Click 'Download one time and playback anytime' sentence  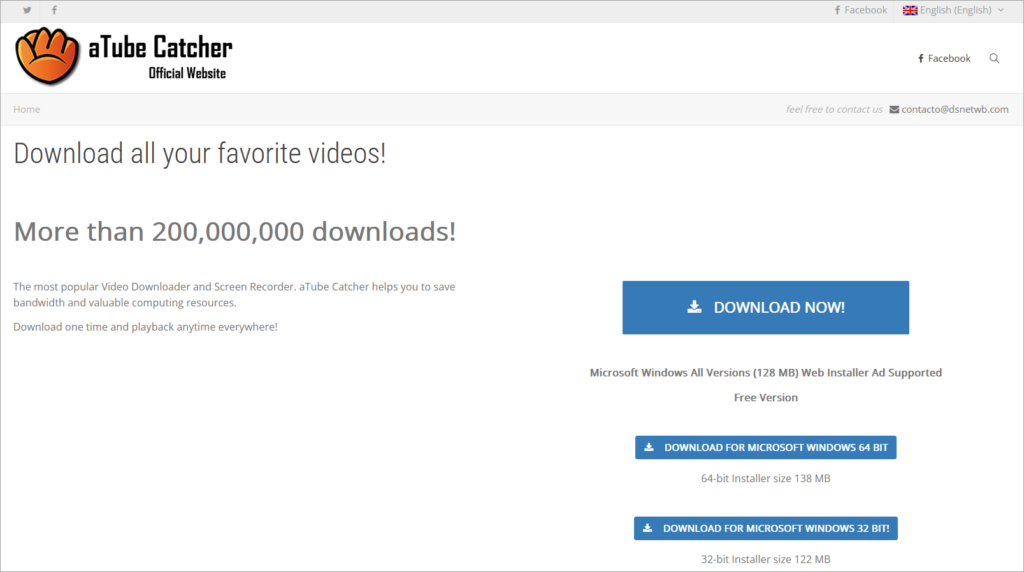click(146, 326)
